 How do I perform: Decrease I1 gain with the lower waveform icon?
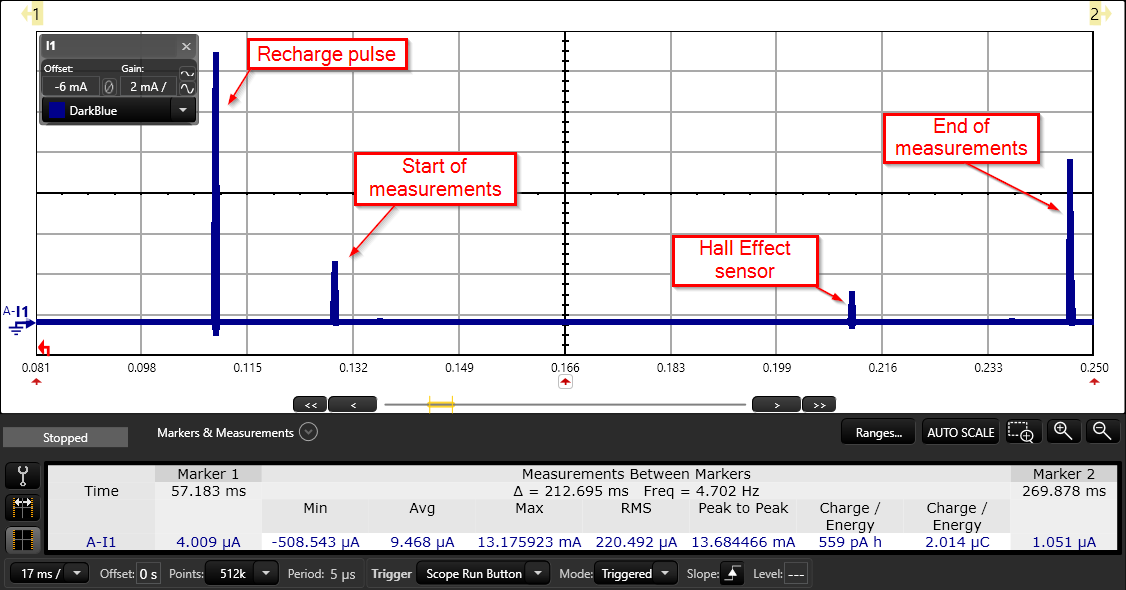[188, 88]
